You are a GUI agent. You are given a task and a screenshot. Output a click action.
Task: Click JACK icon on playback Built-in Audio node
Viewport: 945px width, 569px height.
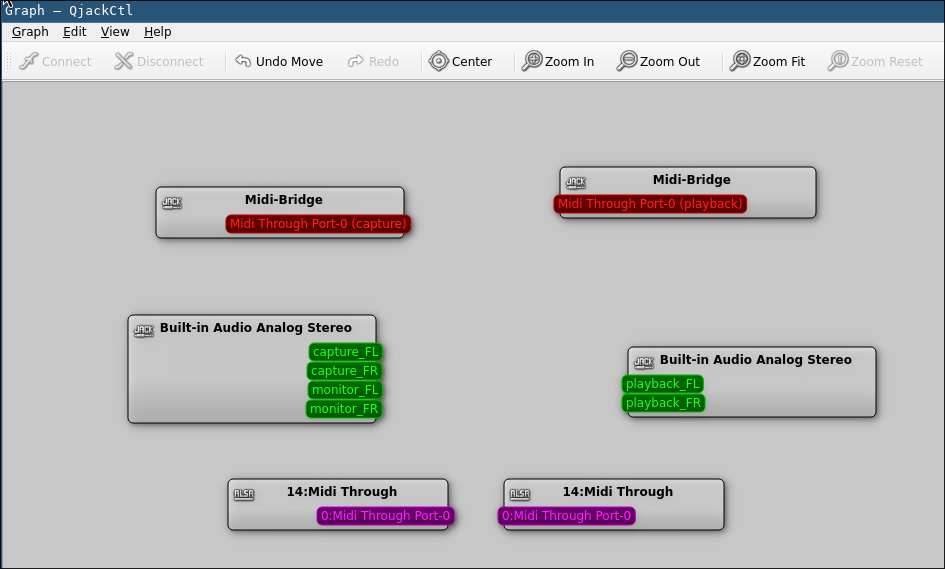coord(644,362)
